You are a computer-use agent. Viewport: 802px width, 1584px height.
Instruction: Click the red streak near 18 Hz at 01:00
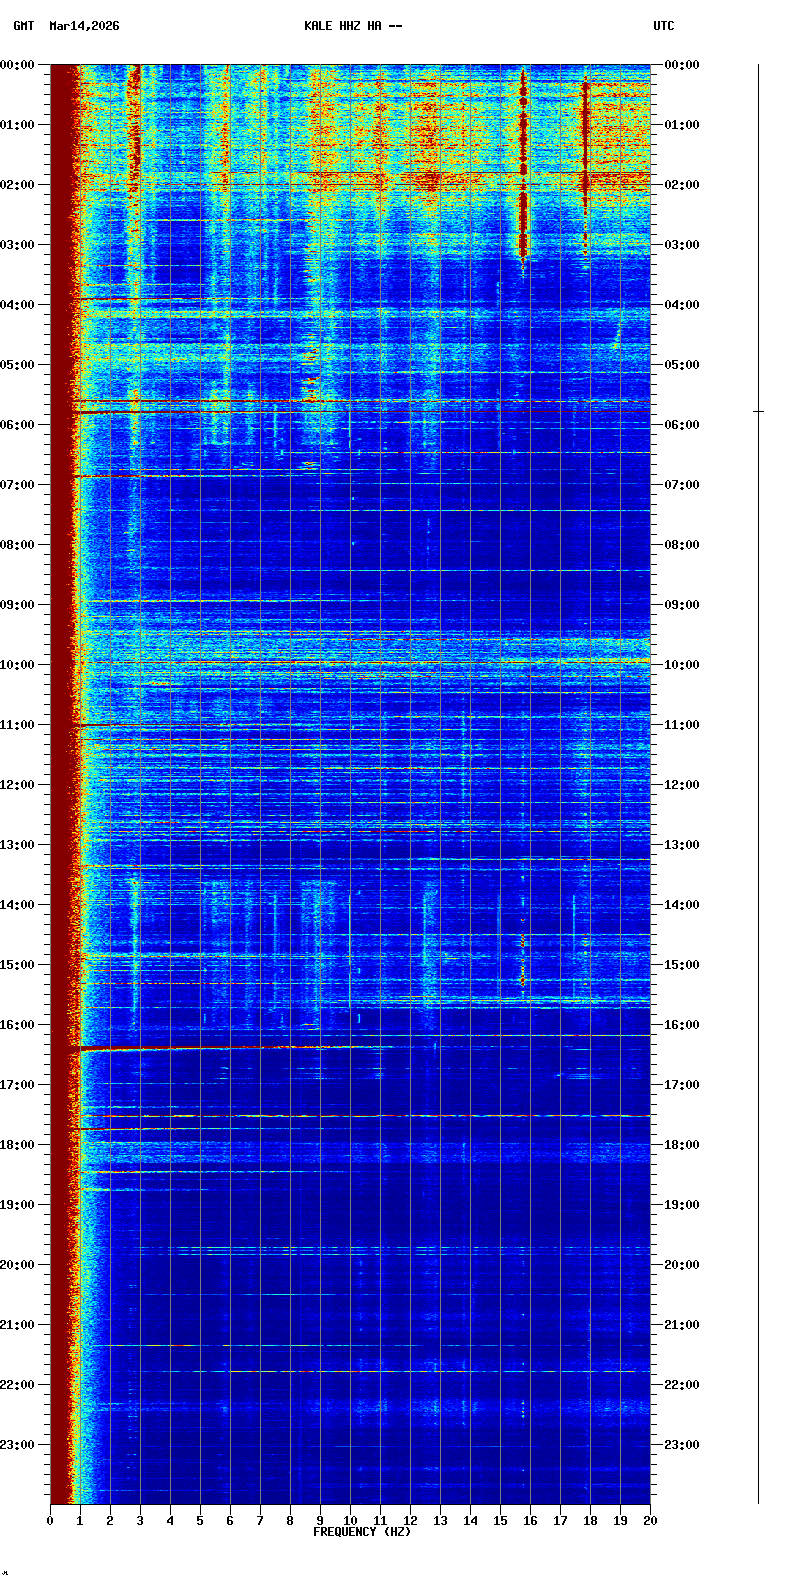pos(586,125)
